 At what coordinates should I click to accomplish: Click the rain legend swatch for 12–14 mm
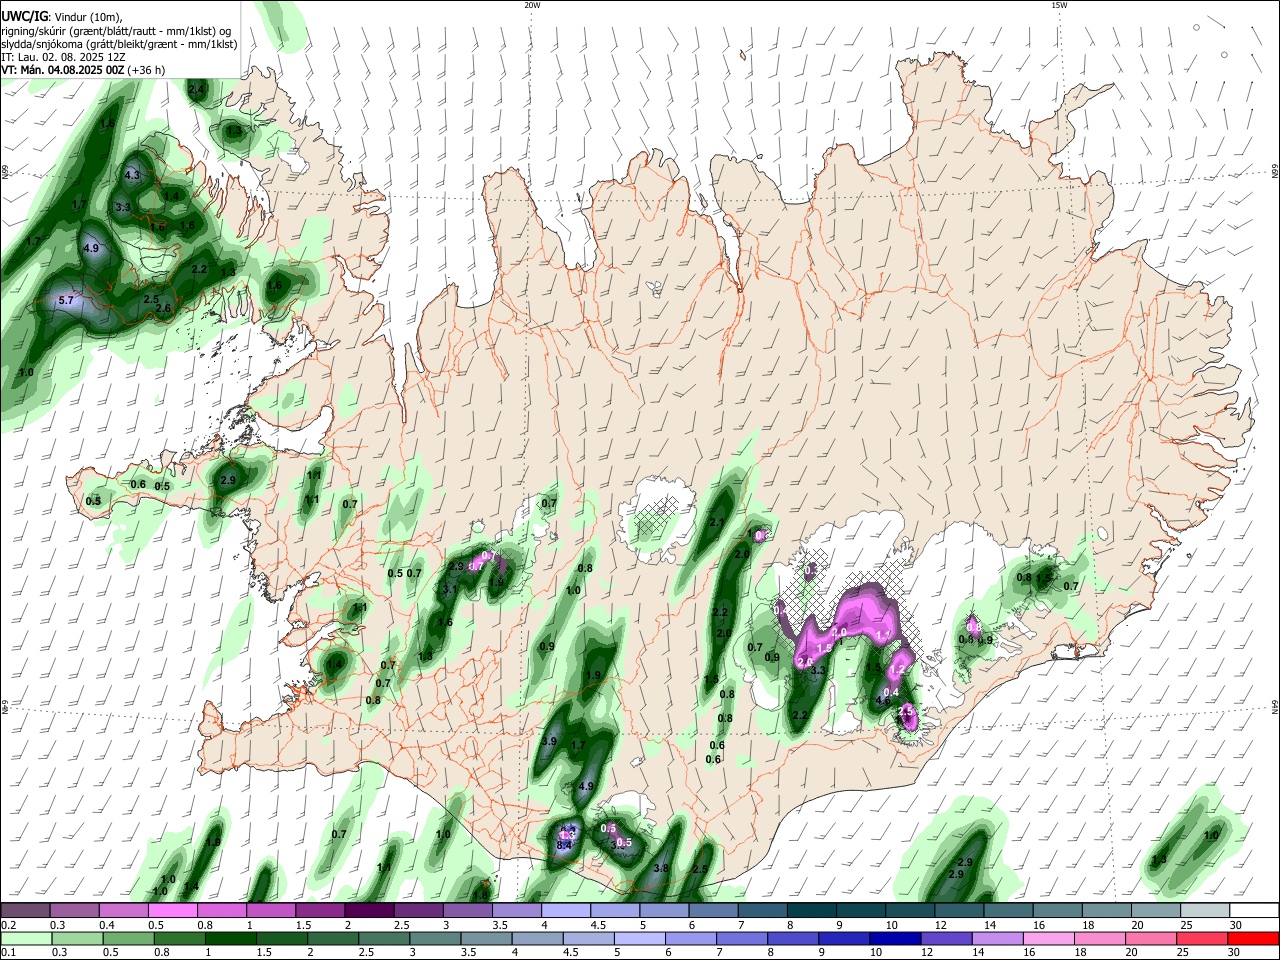pos(947,938)
